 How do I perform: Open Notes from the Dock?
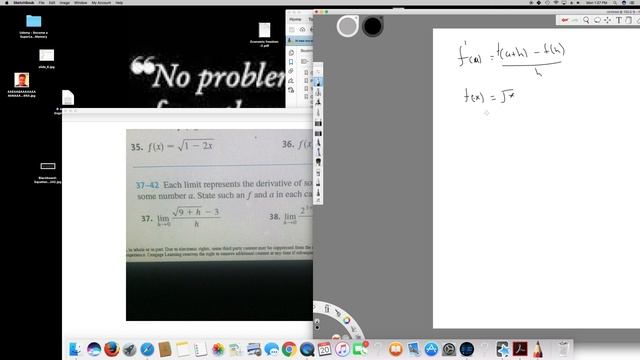point(182,349)
